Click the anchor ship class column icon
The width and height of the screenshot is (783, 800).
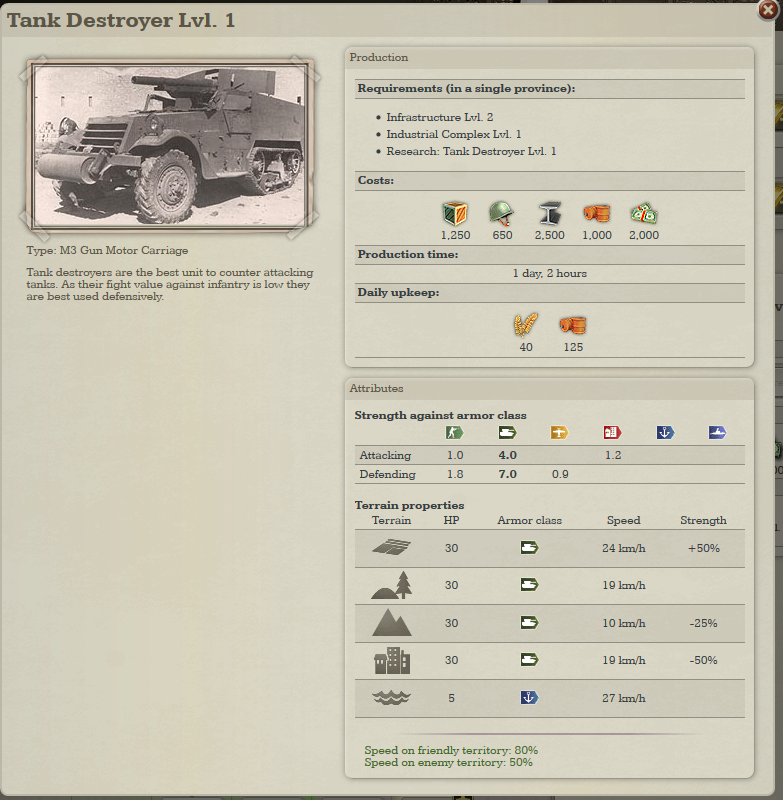click(665, 433)
